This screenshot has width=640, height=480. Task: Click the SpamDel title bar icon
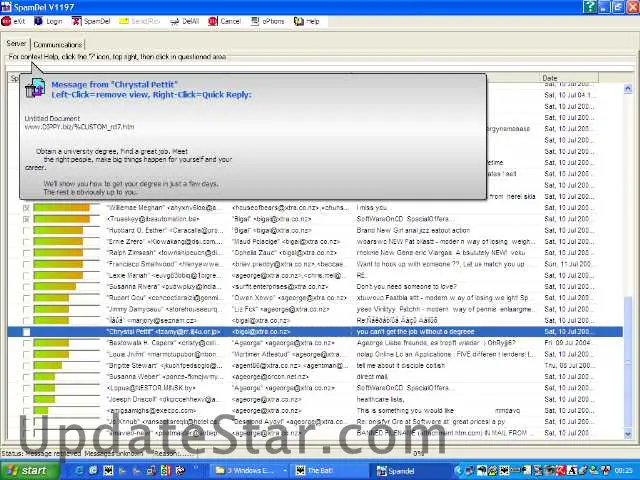click(6, 7)
